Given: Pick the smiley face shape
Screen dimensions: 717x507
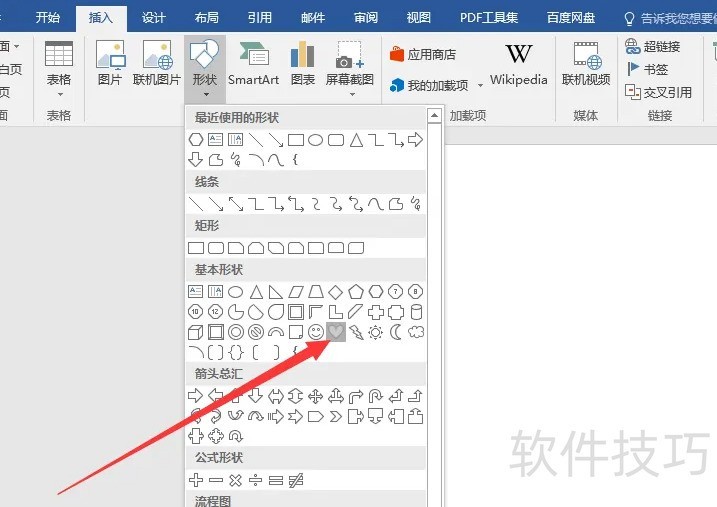Looking at the screenshot, I should [316, 332].
